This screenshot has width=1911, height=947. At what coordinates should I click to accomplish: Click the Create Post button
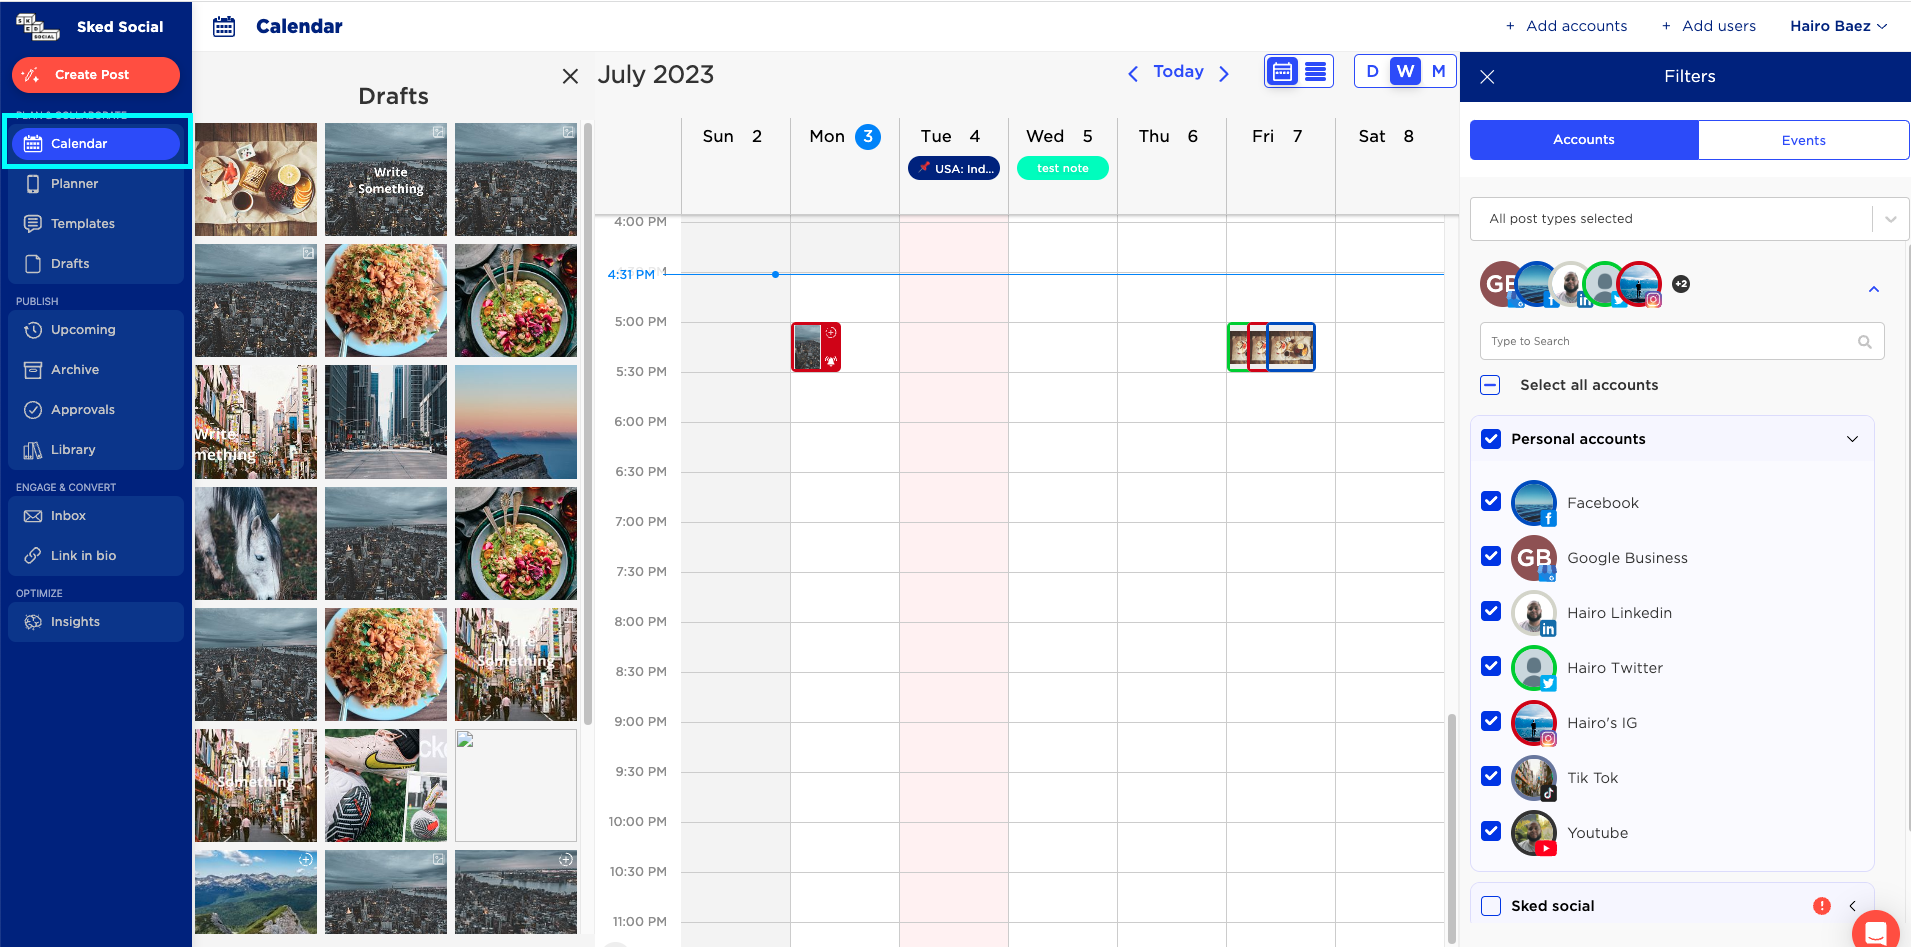96,75
